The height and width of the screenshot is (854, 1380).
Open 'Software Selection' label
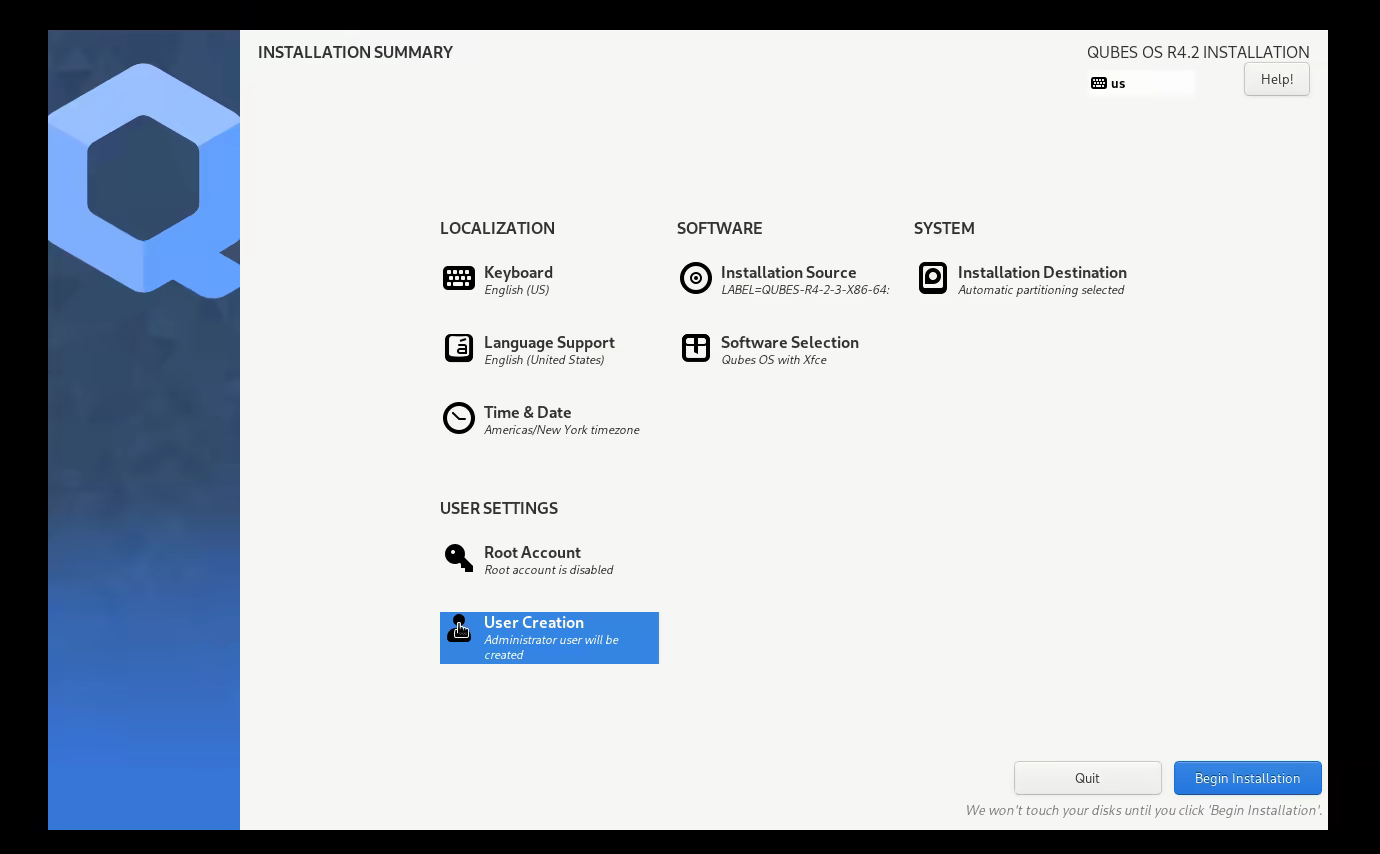pos(789,342)
